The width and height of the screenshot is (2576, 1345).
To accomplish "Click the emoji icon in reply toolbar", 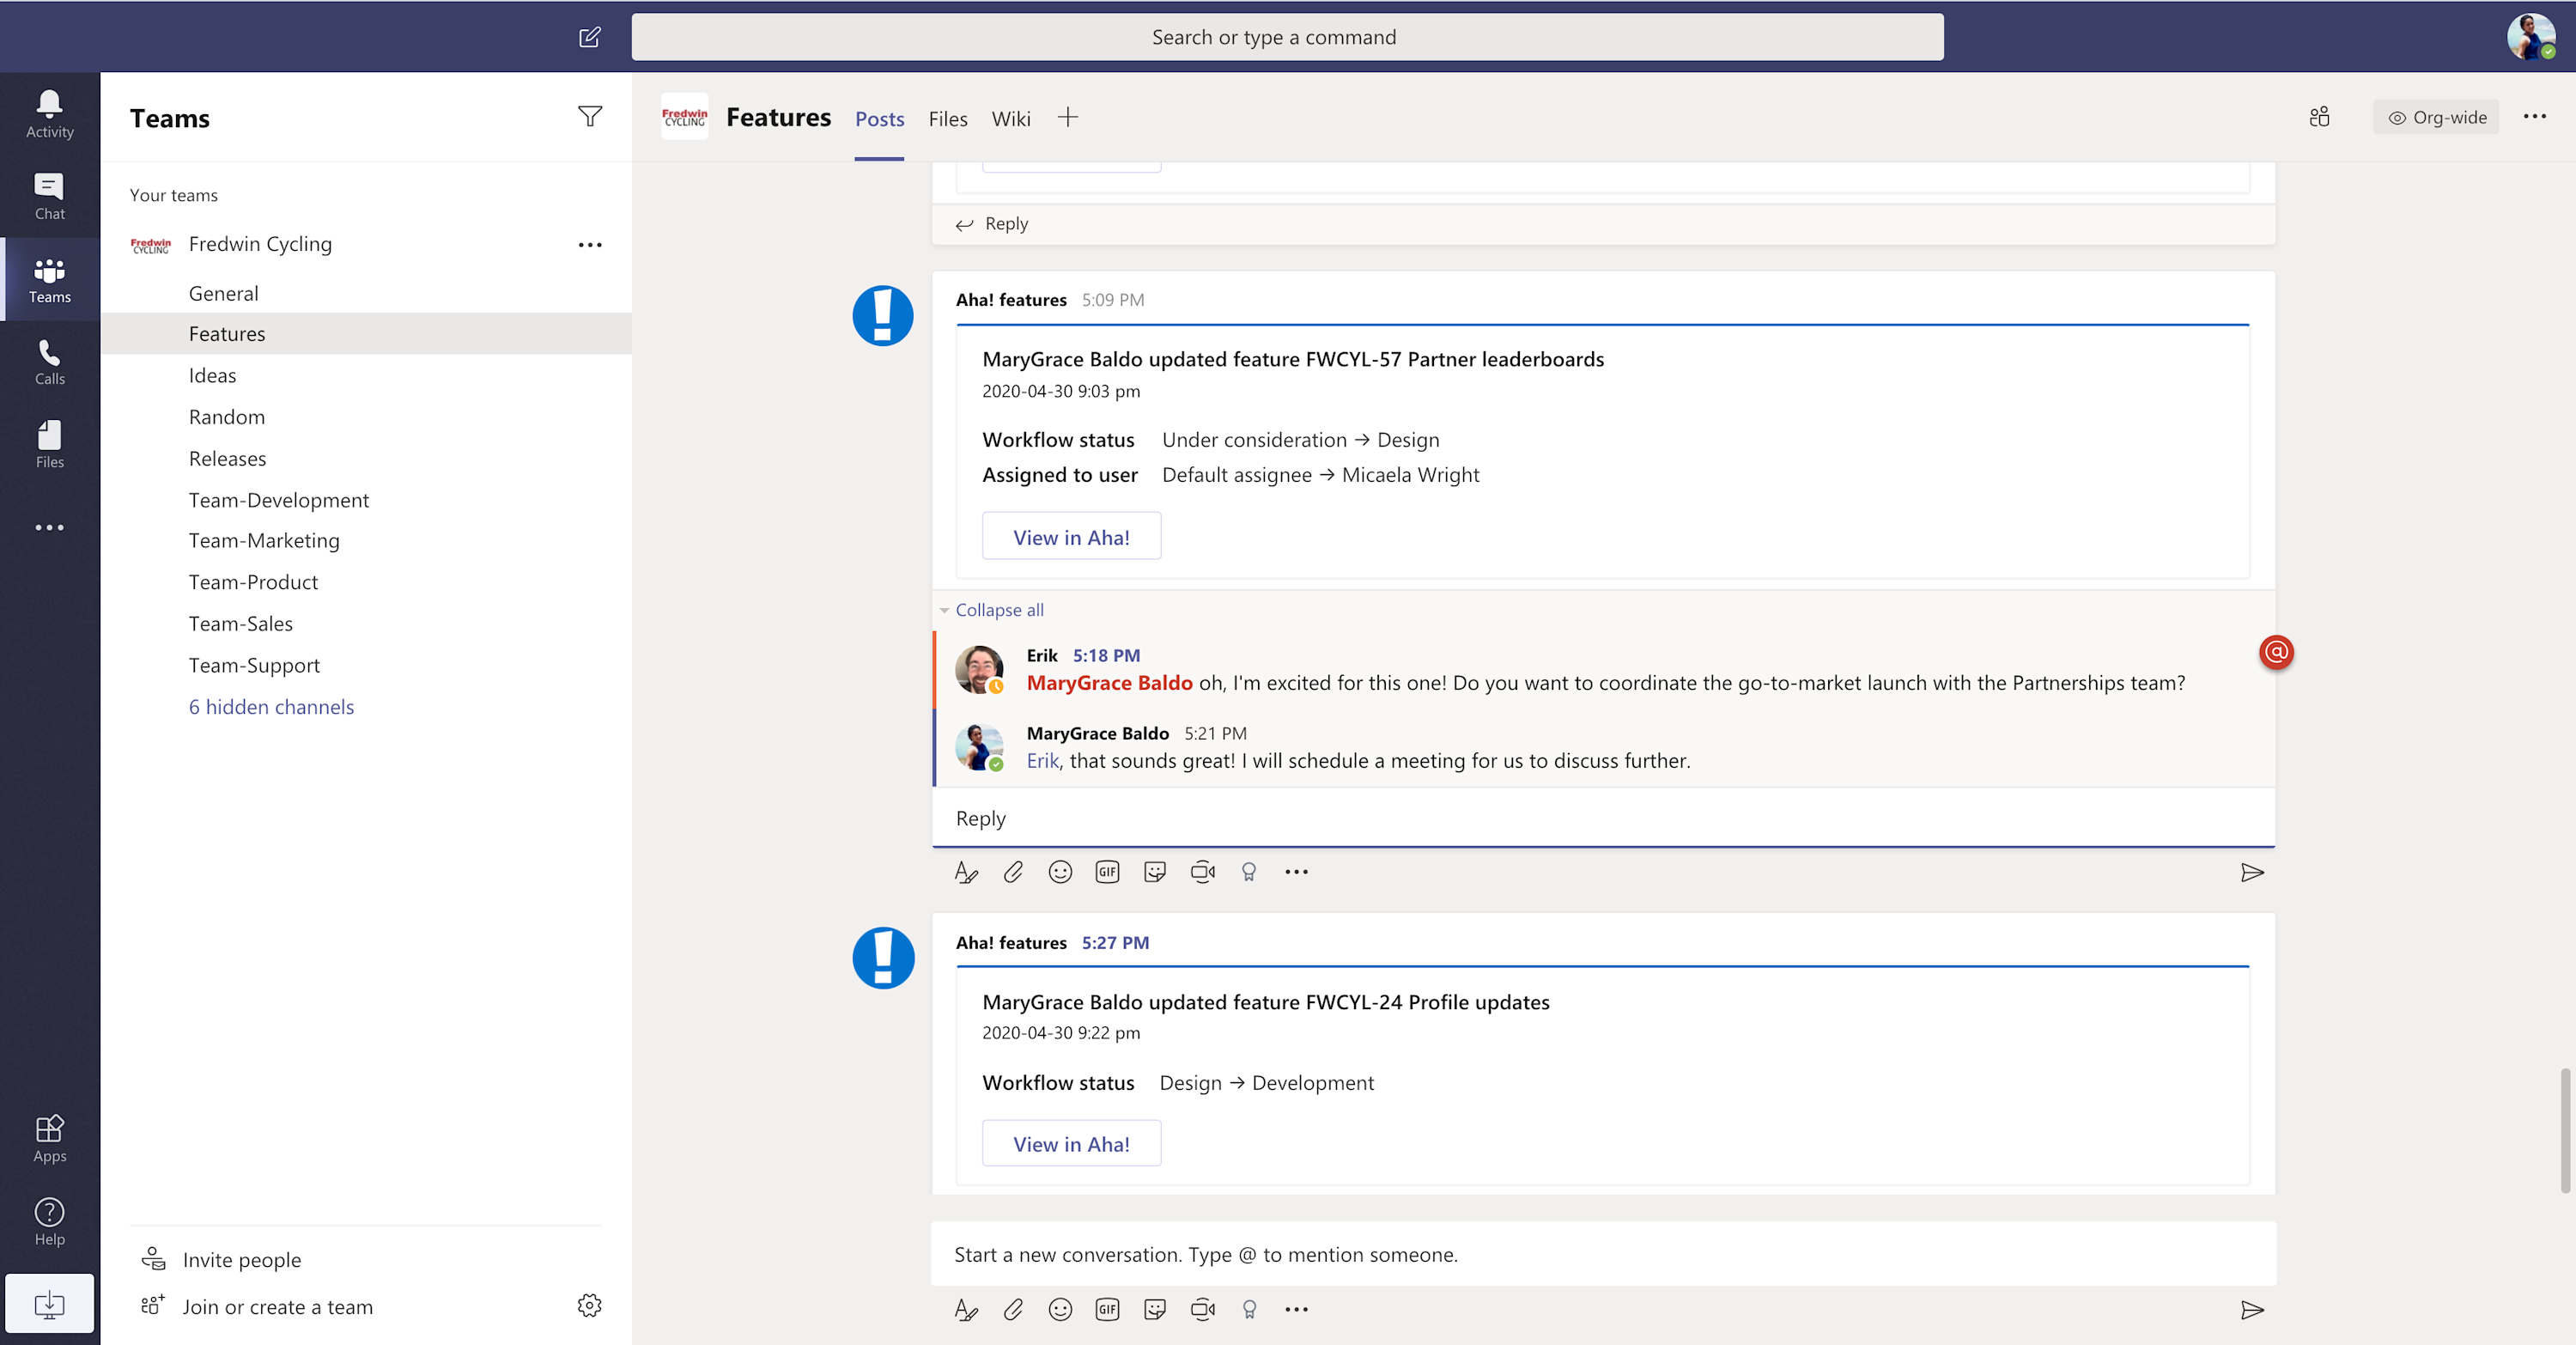I will (1058, 871).
